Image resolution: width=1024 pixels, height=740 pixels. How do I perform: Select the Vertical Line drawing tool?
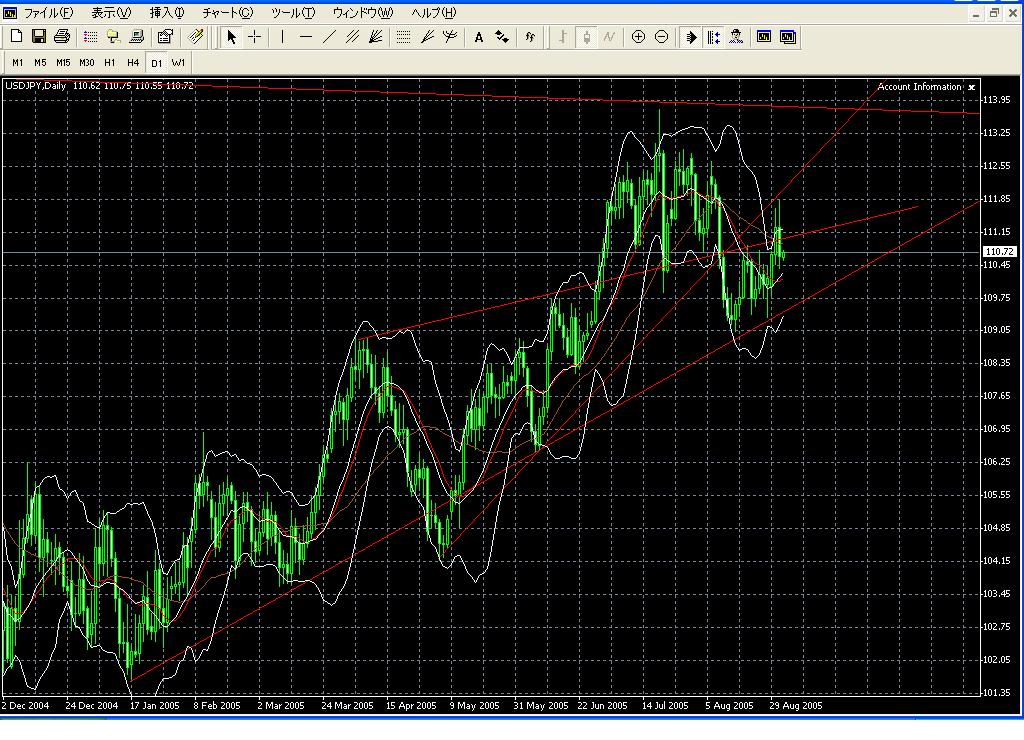click(x=282, y=37)
